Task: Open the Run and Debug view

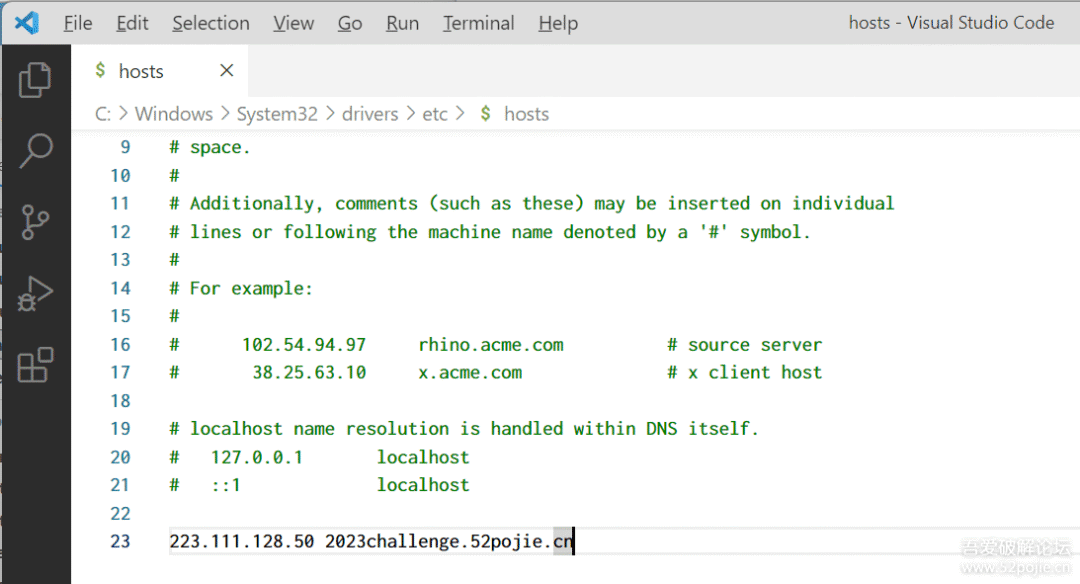Action: (35, 294)
